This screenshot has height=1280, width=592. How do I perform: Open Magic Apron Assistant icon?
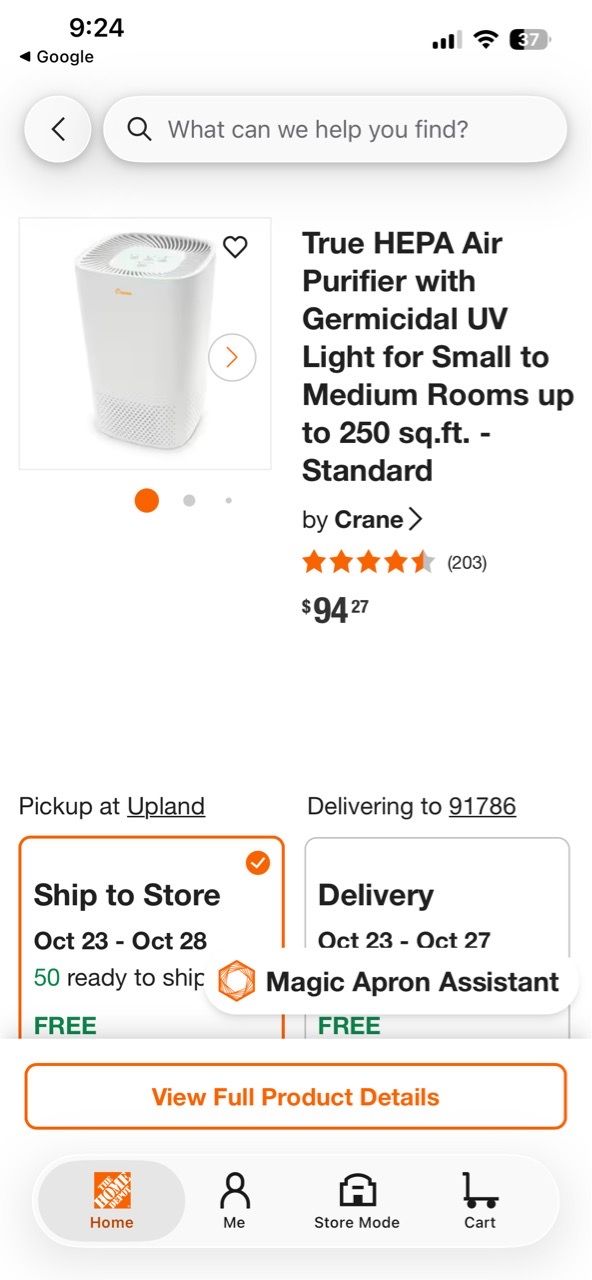coord(237,981)
